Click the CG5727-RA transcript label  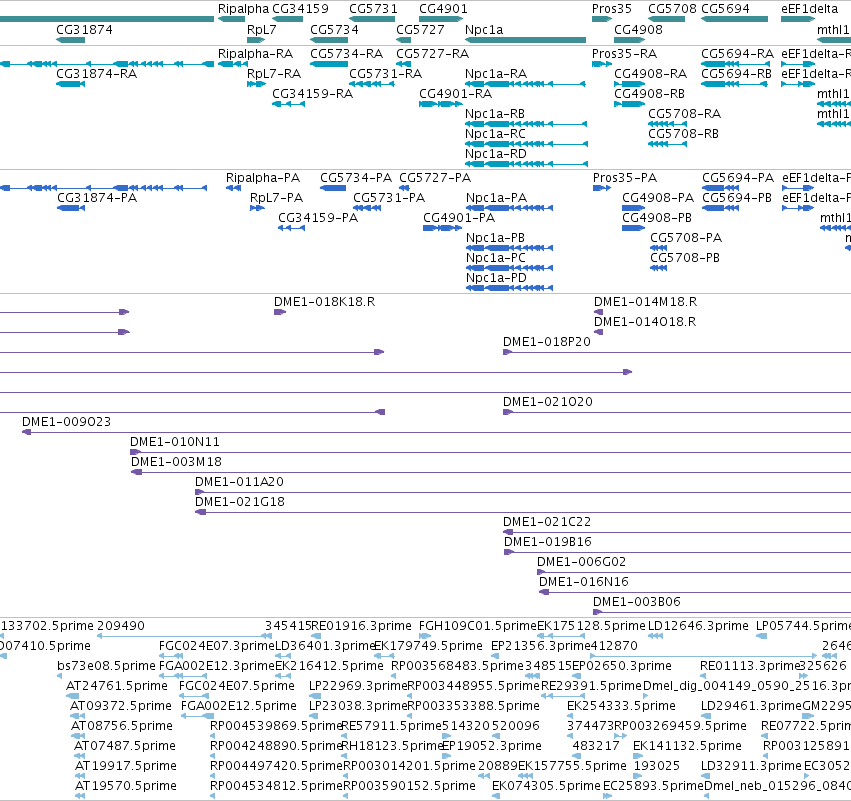coord(433,54)
